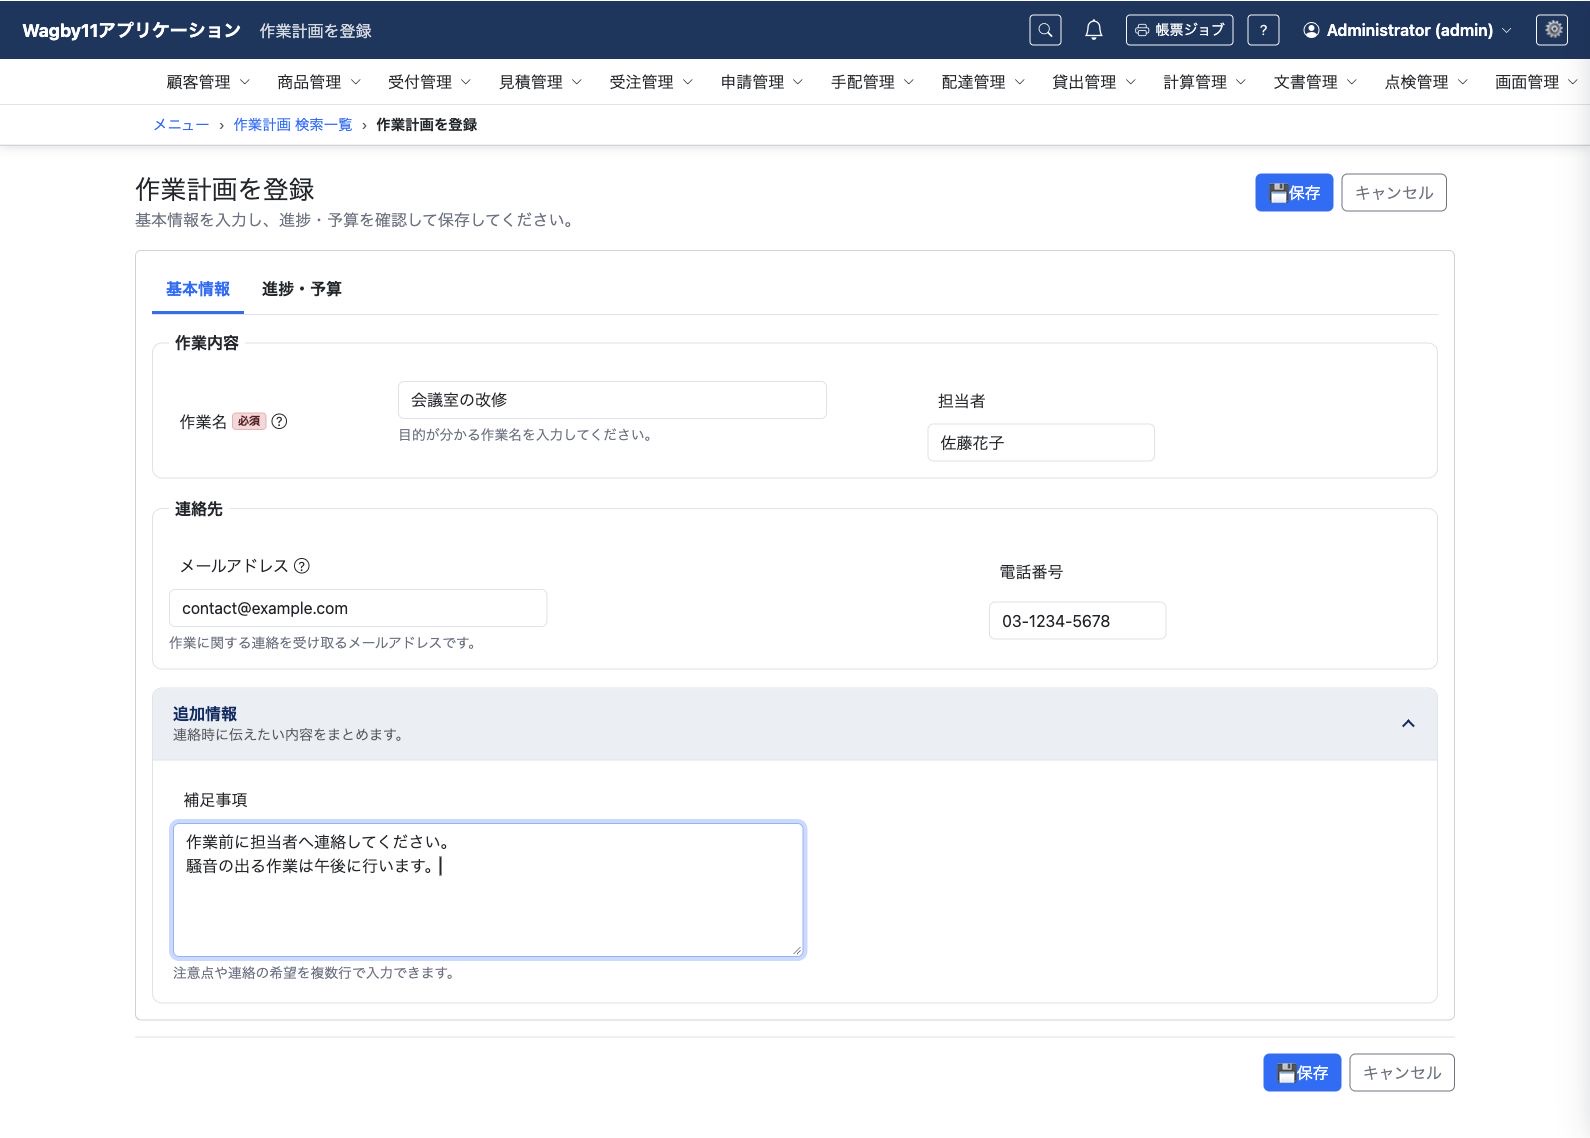
Task: Show help tooltip for 作業名
Action: 280,422
